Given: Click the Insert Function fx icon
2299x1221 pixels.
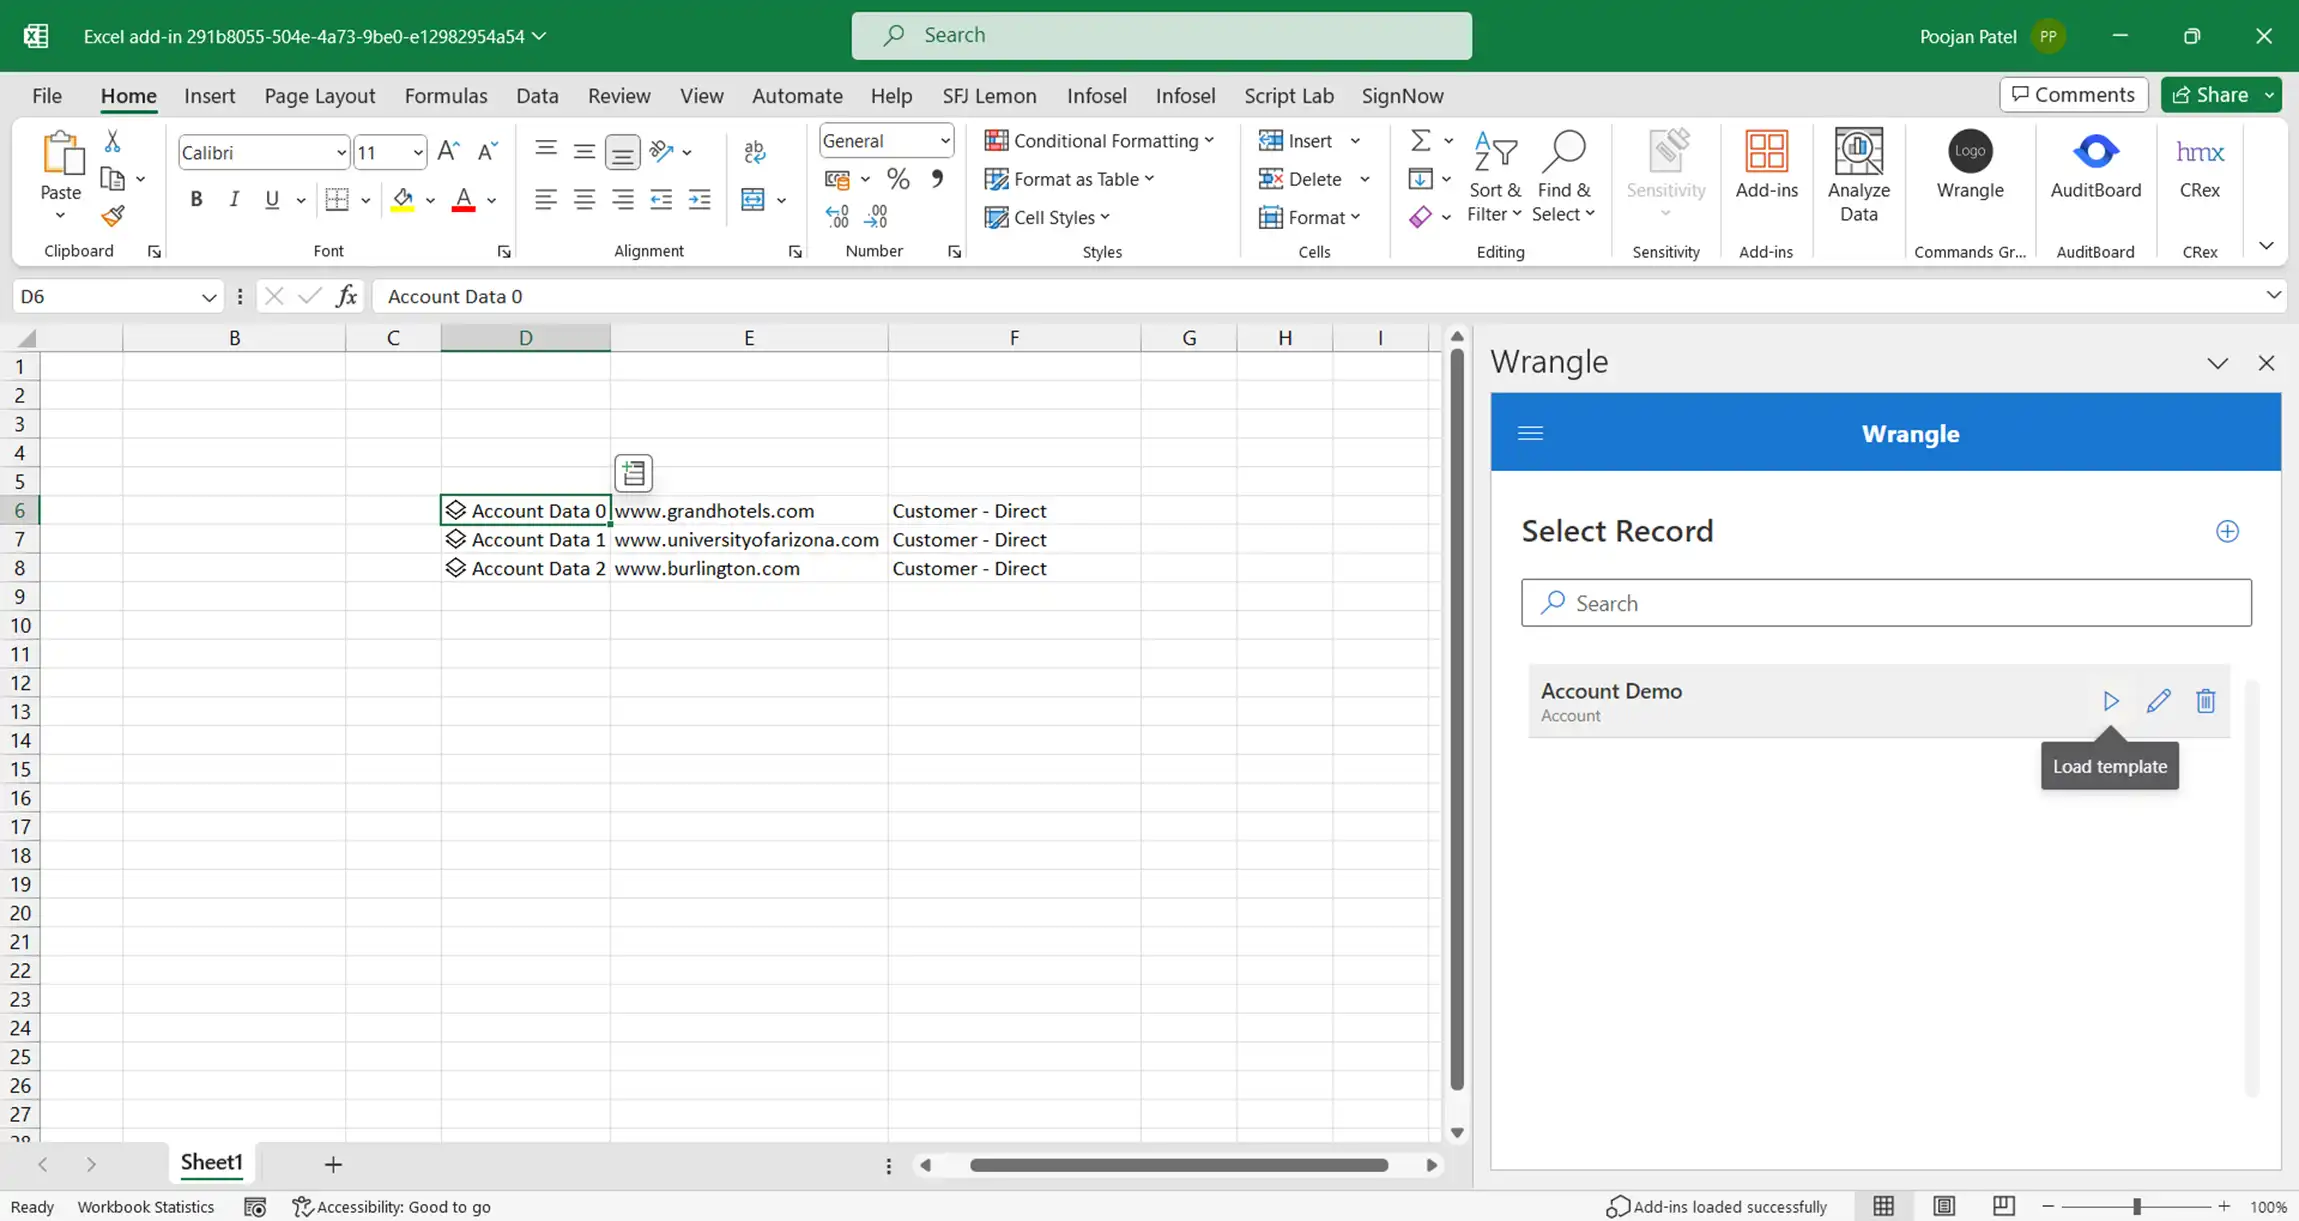Looking at the screenshot, I should point(346,296).
